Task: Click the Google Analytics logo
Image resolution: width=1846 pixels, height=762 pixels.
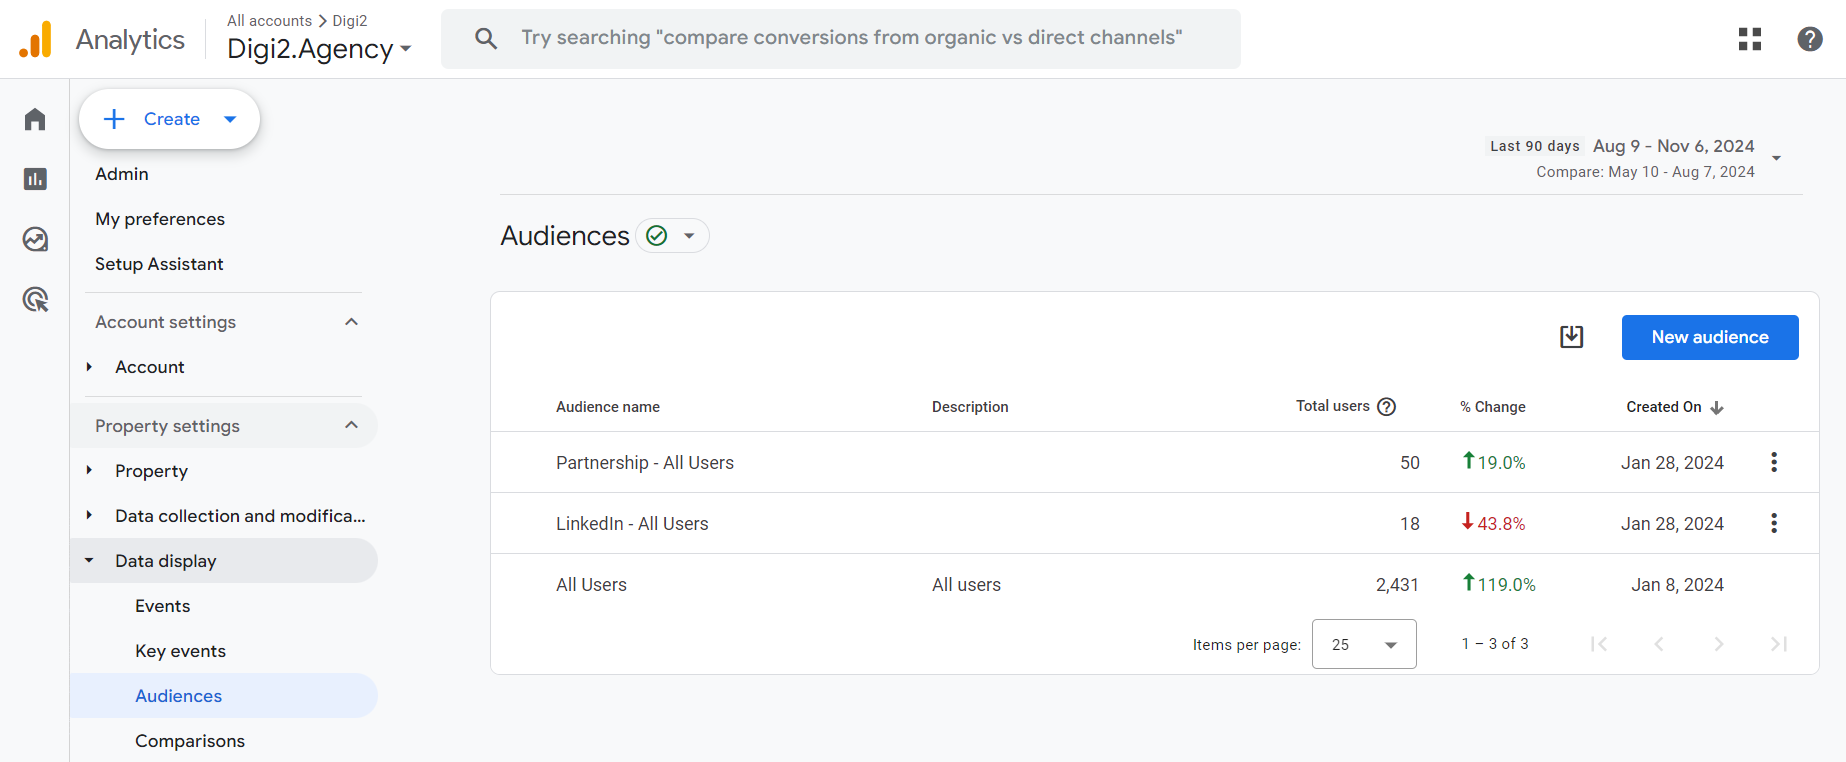Action: pos(36,39)
